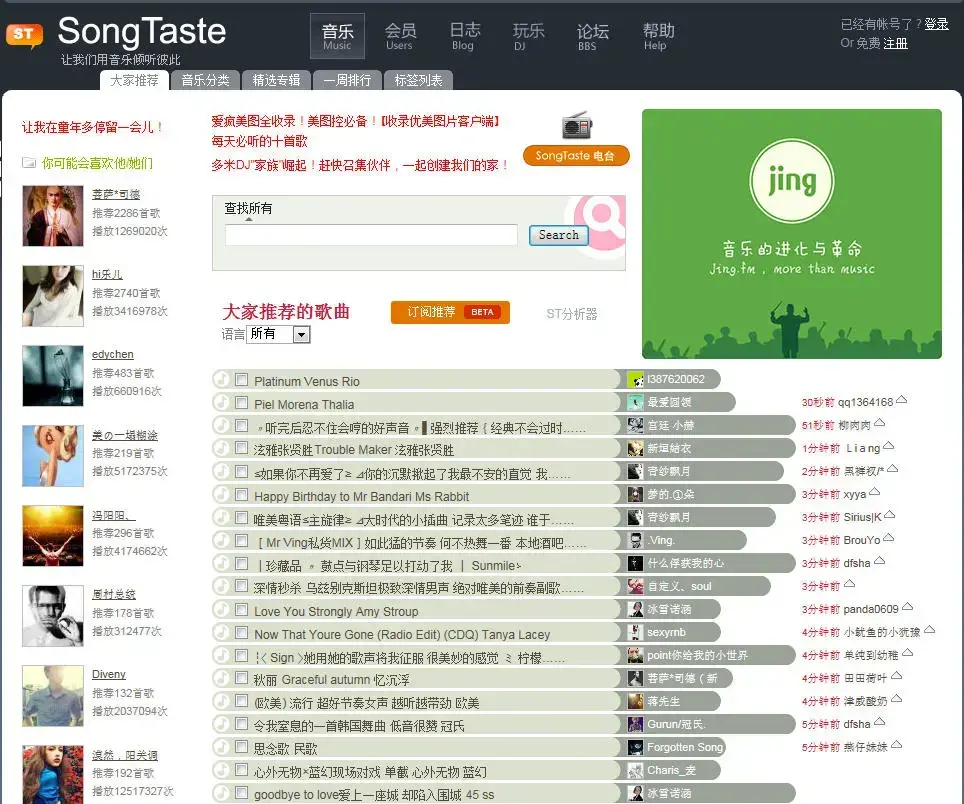964x804 pixels.
Task: Click the 订阅推荐 BETA button
Action: tap(450, 312)
